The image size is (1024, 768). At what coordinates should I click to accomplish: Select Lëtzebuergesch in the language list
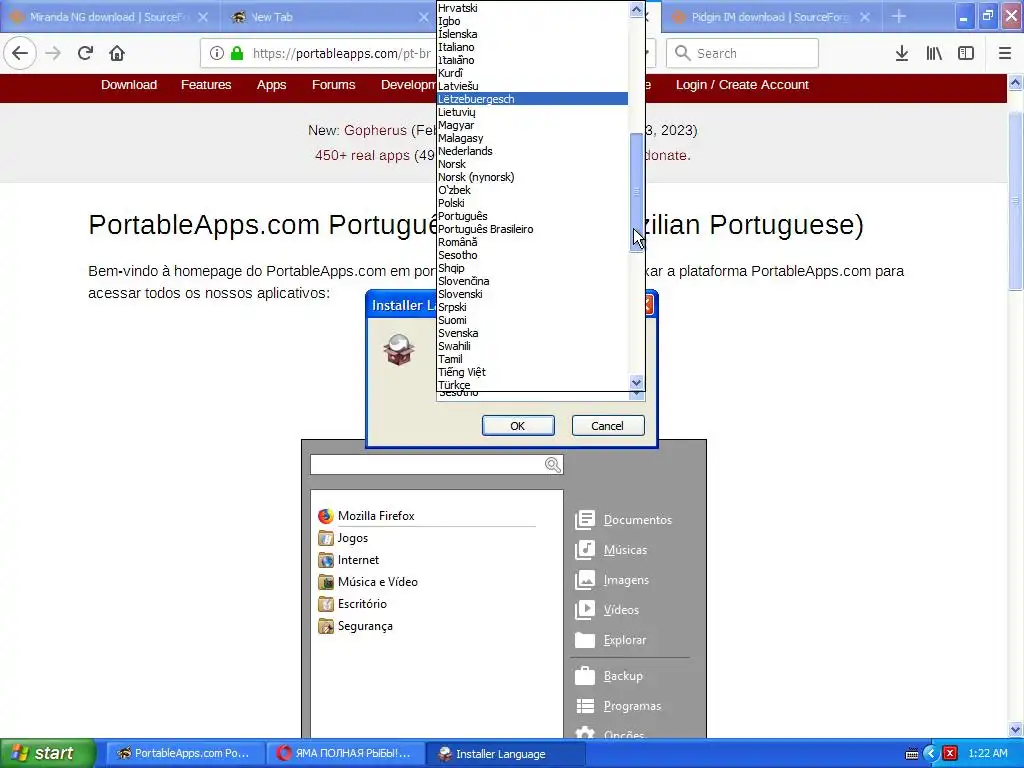532,99
